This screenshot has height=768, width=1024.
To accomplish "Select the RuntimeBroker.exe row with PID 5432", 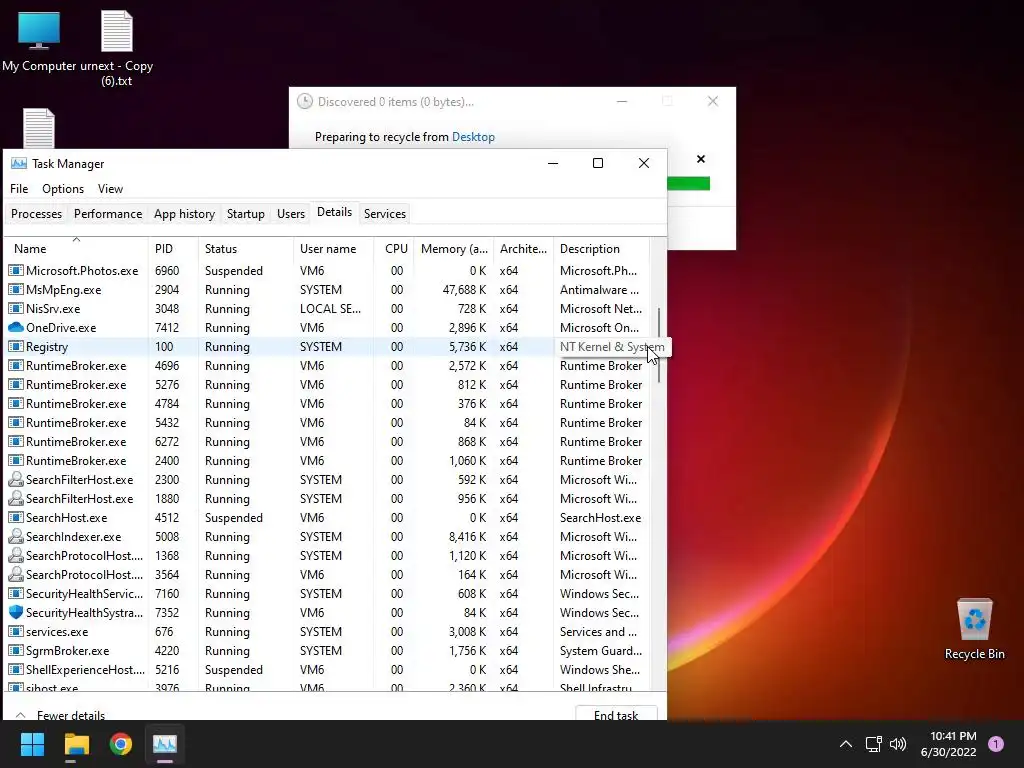I will pos(328,423).
